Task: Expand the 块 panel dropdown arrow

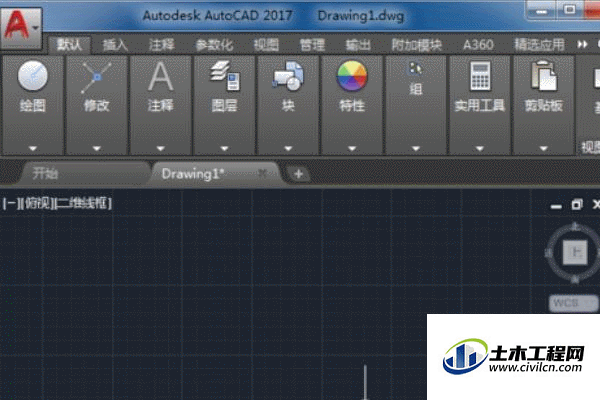Action: click(x=288, y=148)
